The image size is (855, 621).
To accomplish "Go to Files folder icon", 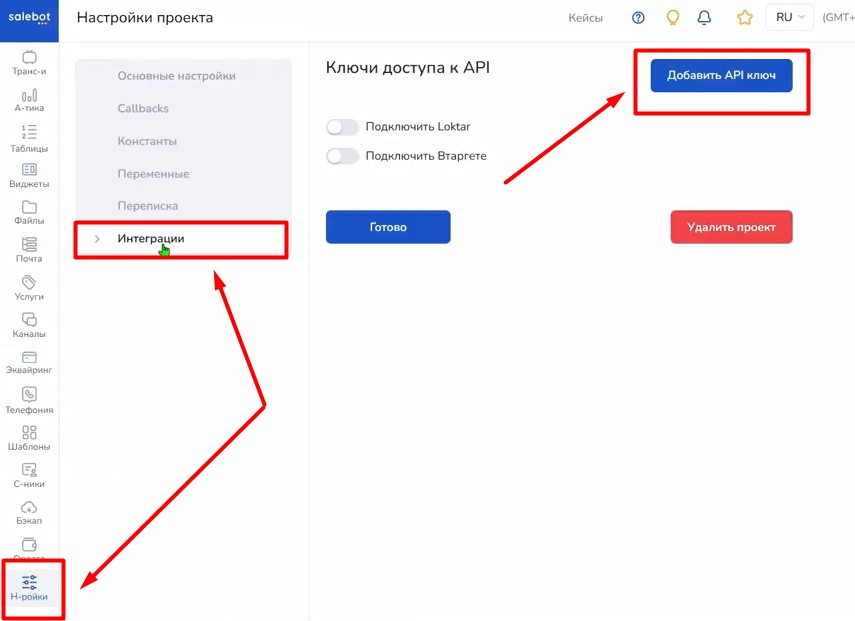I will (29, 208).
